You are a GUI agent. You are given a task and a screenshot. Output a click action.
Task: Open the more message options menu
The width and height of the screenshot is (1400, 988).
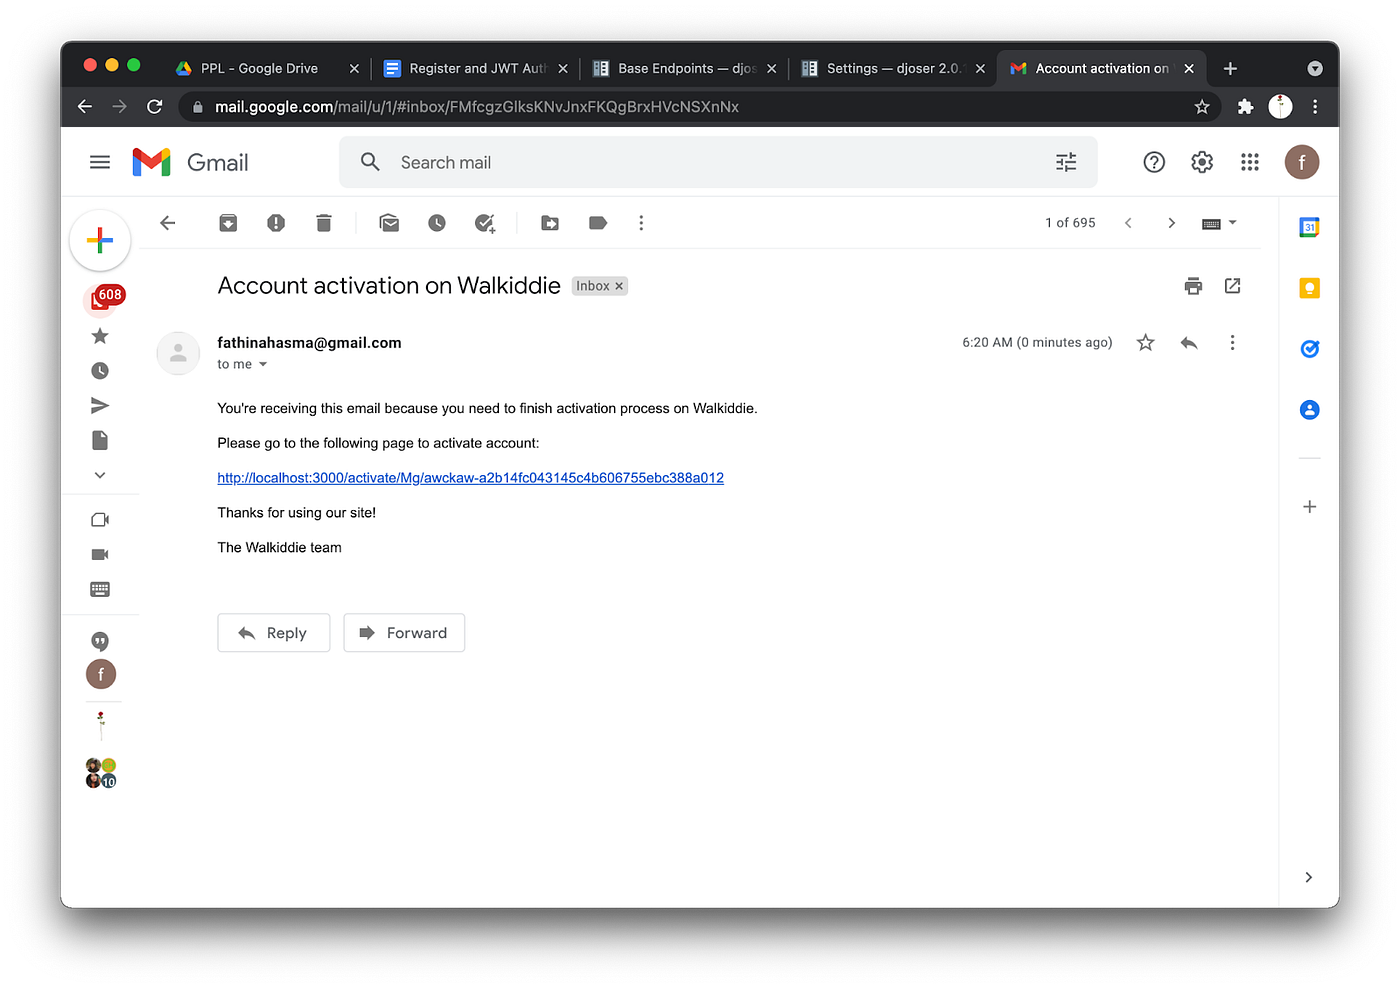(x=1232, y=342)
